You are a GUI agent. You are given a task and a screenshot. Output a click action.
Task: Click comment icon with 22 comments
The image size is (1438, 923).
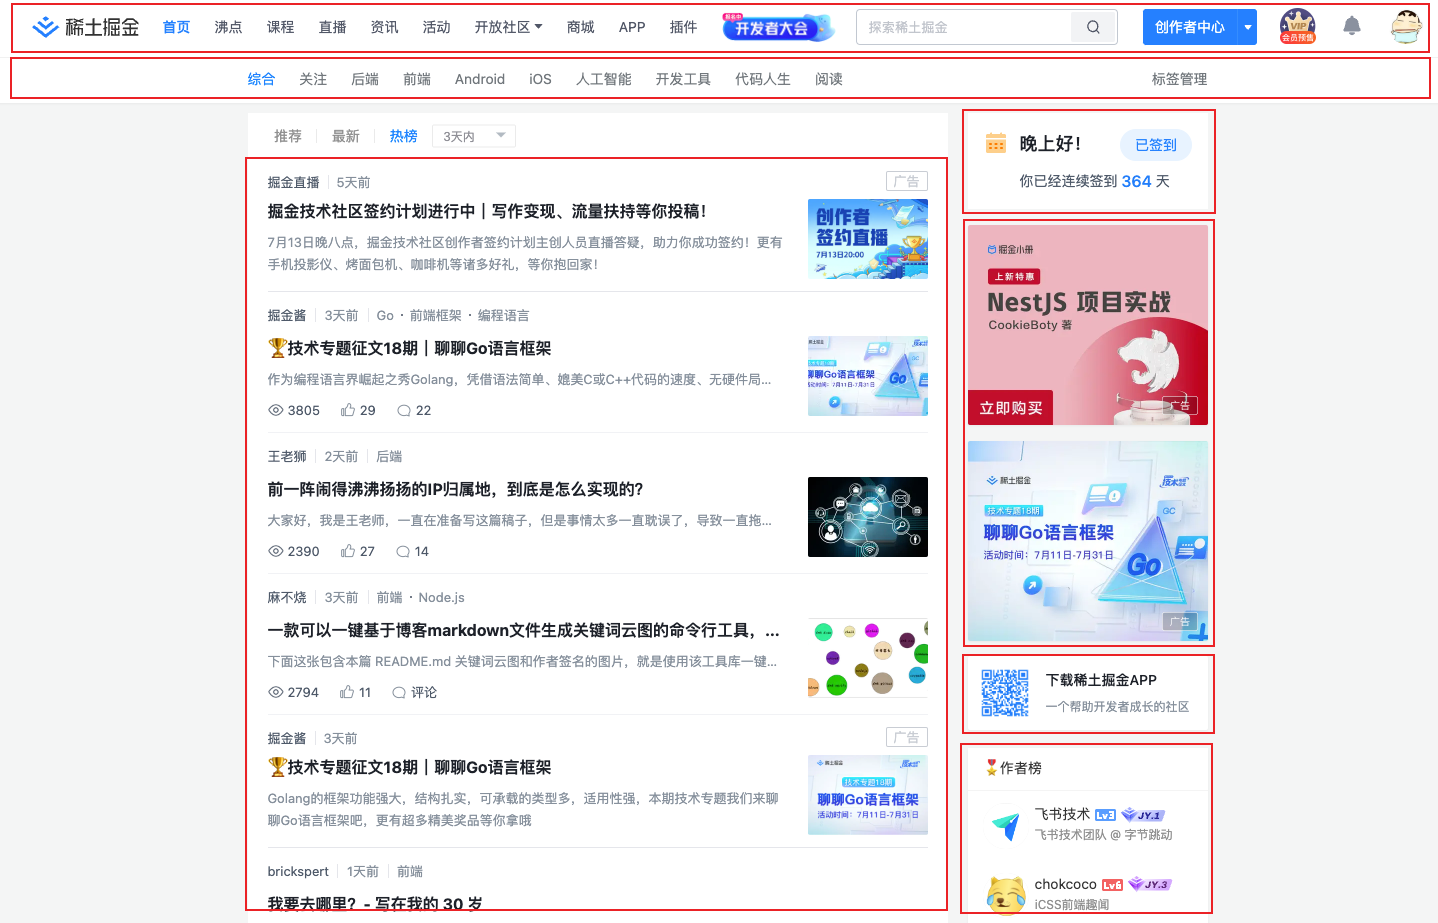(x=404, y=410)
